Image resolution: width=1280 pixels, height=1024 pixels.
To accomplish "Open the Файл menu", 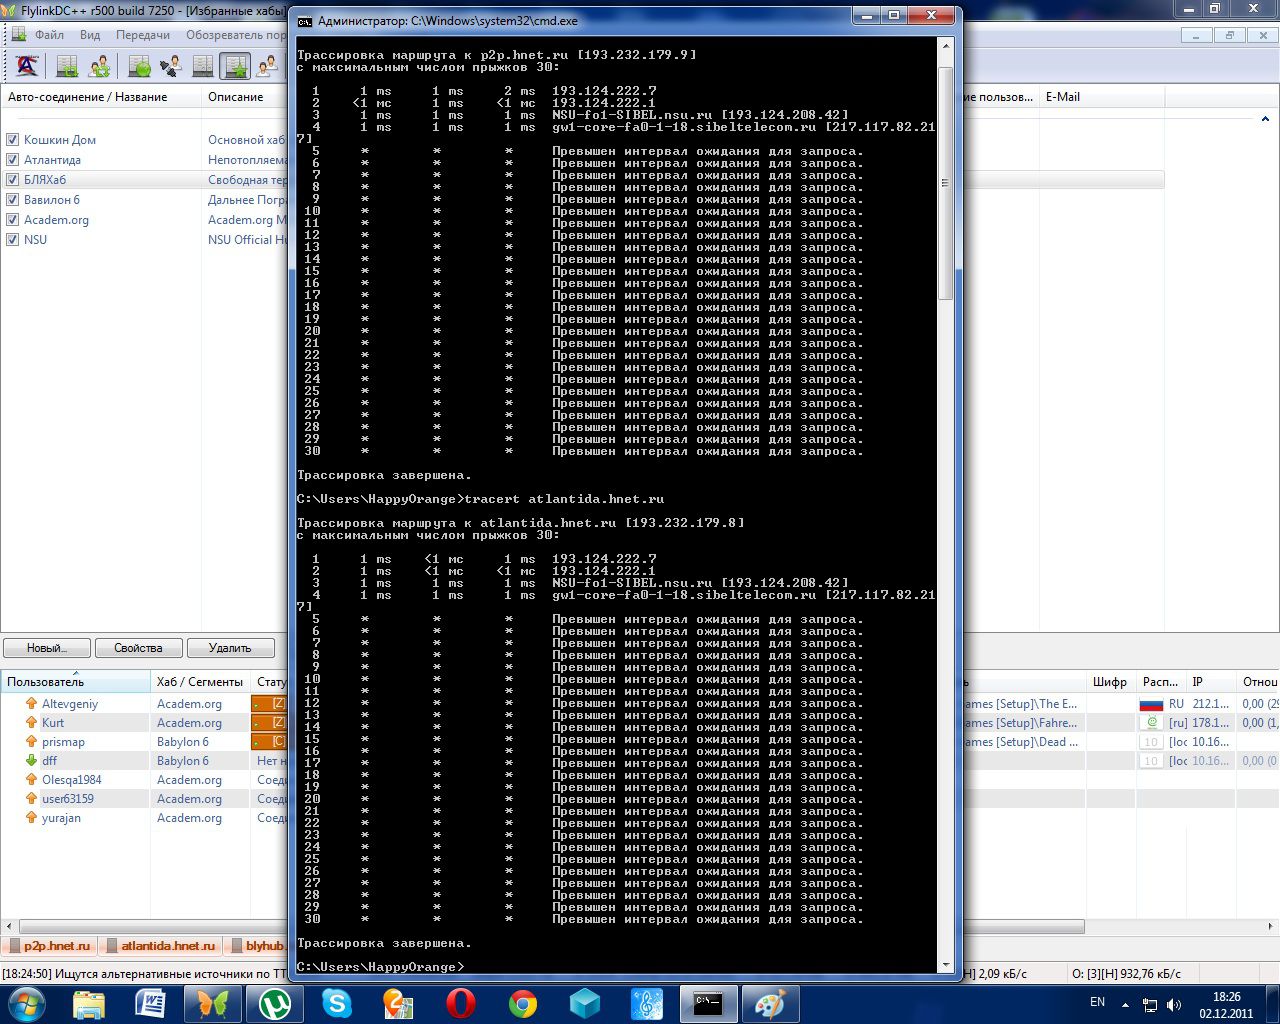I will click(49, 35).
